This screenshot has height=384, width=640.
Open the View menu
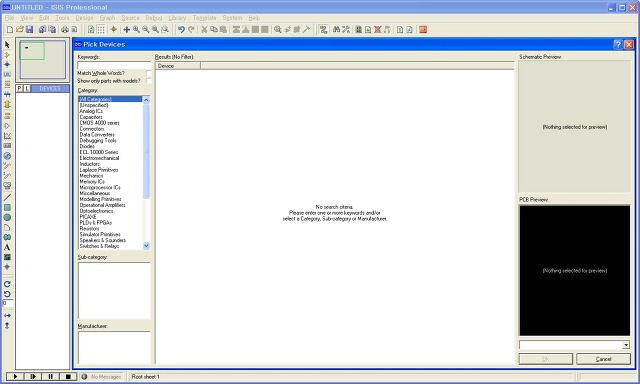(27, 18)
